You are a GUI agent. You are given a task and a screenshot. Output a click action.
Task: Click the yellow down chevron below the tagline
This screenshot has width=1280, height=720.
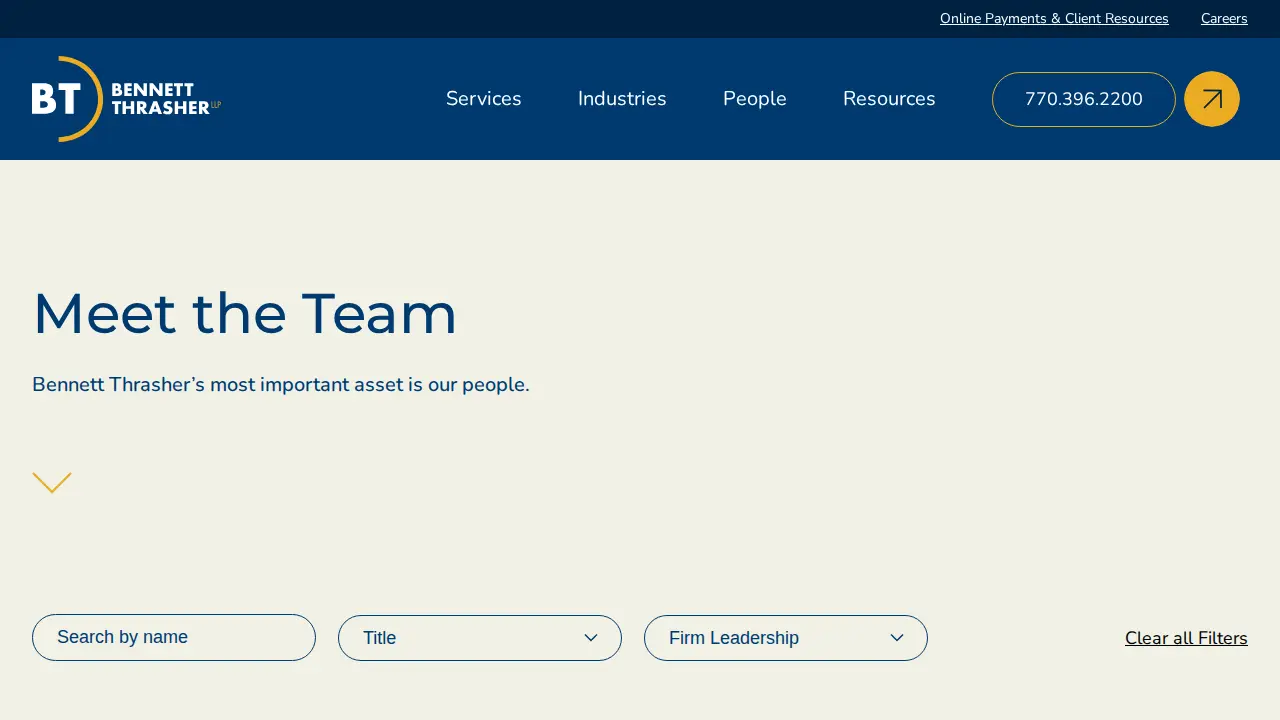(x=52, y=483)
